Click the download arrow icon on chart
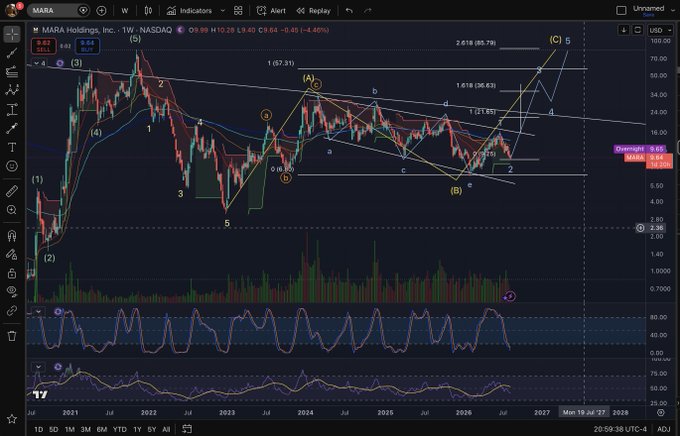 tap(624, 30)
